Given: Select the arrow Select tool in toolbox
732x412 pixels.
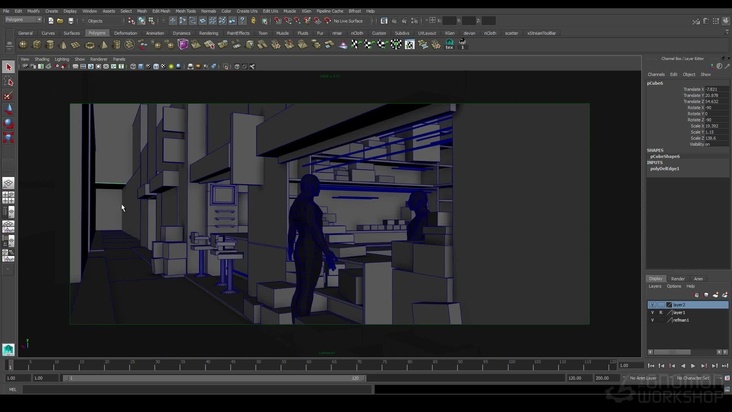Looking at the screenshot, I should [9, 68].
